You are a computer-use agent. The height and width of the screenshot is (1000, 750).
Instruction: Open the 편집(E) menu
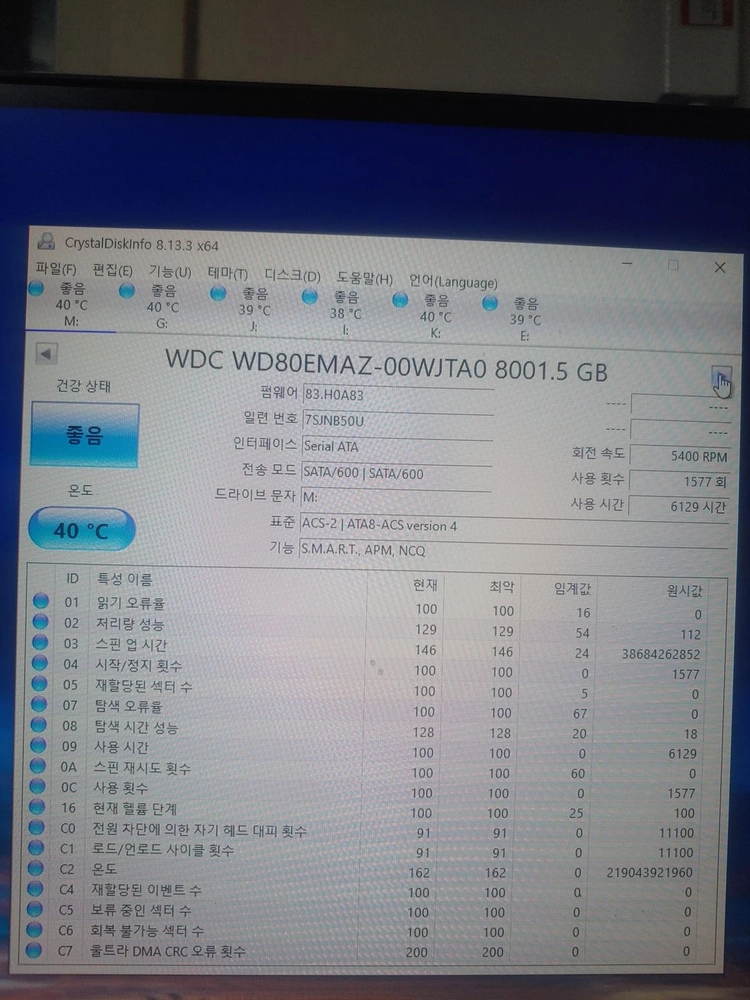coord(112,270)
